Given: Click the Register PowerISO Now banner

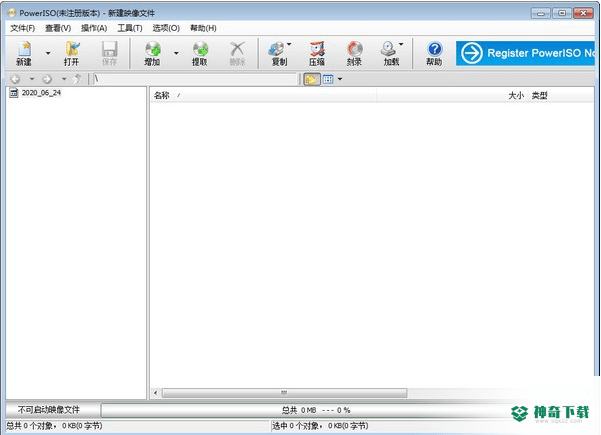Looking at the screenshot, I should pyautogui.click(x=525, y=53).
